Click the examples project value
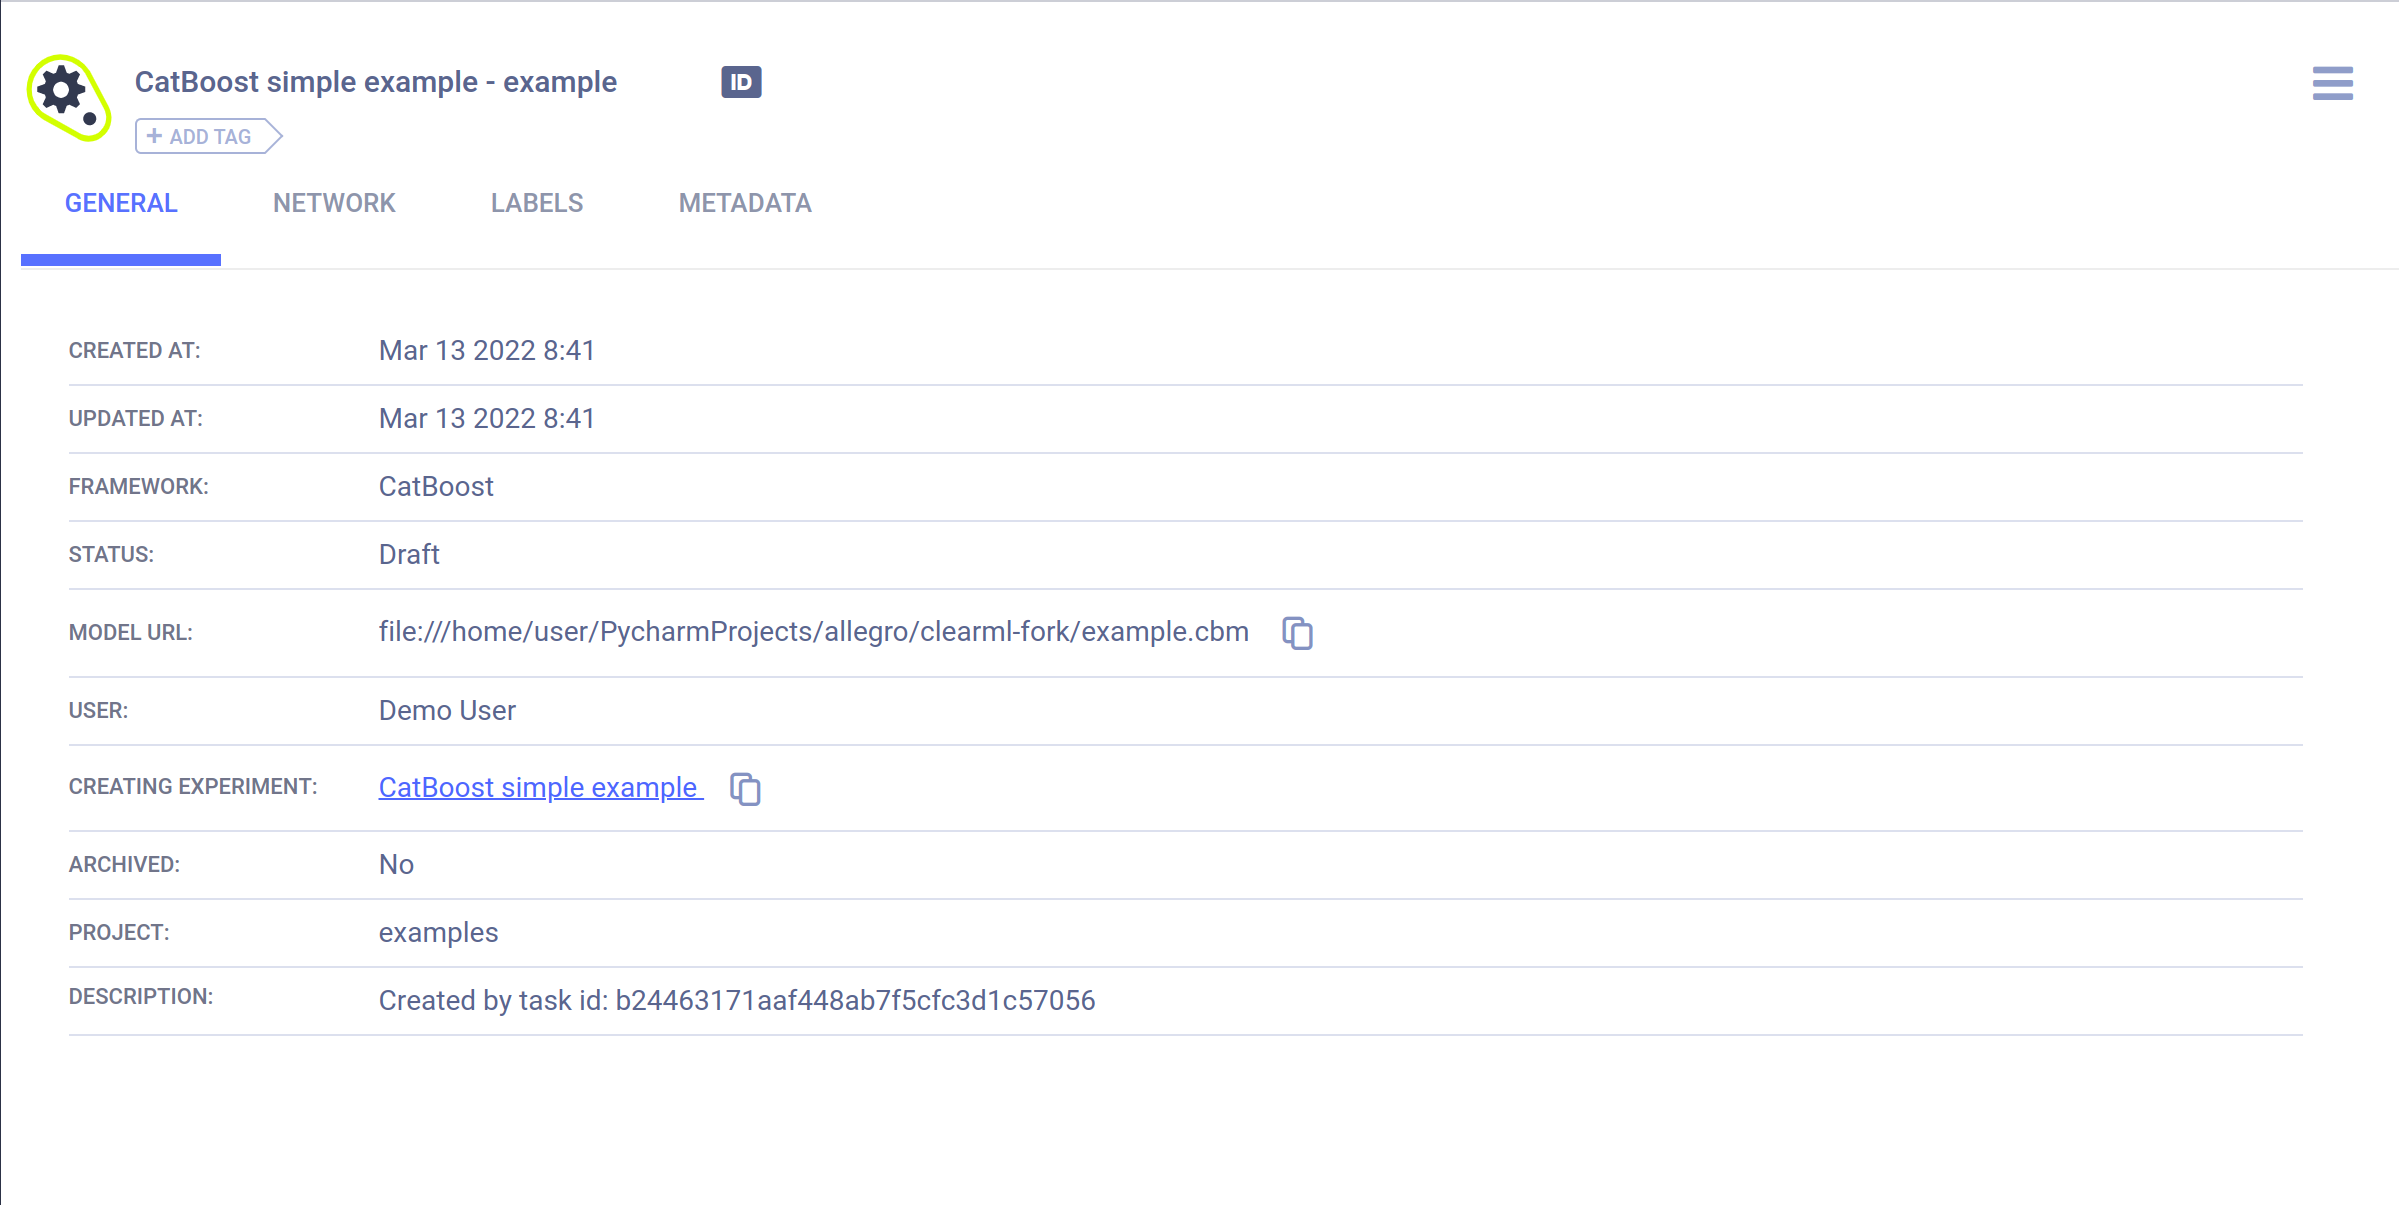The height and width of the screenshot is (1205, 2399). tap(438, 932)
